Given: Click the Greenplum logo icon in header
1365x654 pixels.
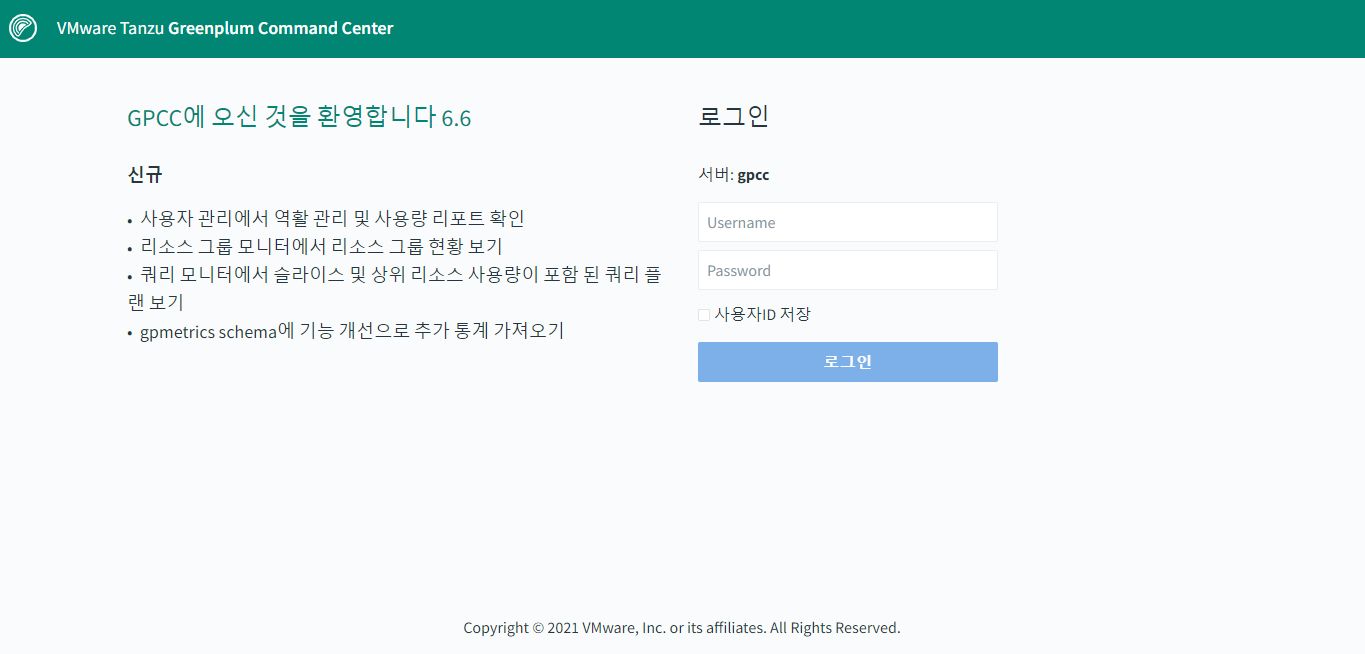Looking at the screenshot, I should click(x=23, y=28).
